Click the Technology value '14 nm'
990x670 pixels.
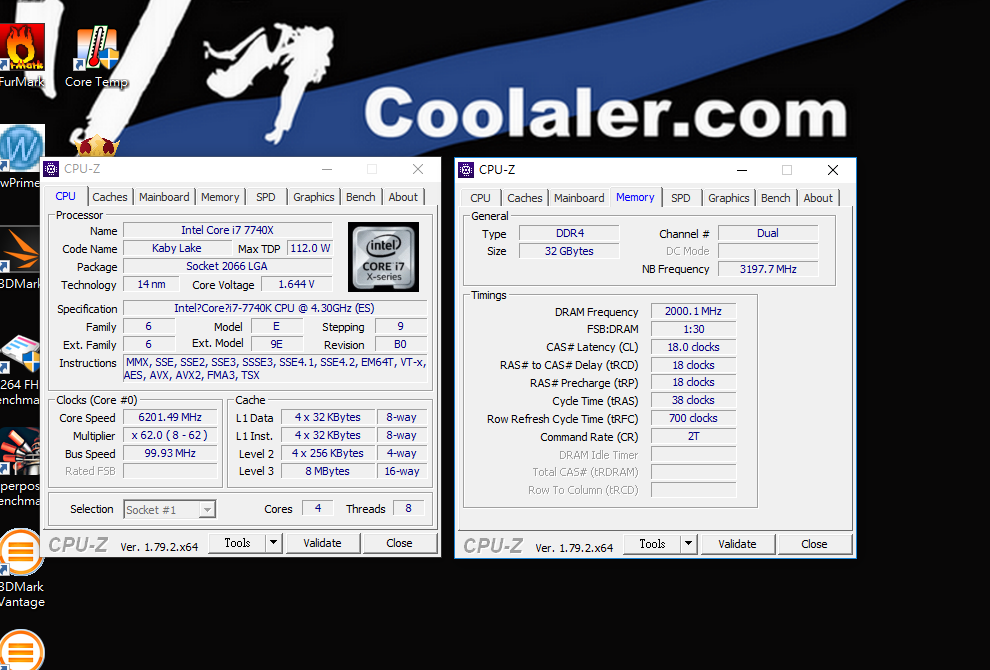pos(152,284)
